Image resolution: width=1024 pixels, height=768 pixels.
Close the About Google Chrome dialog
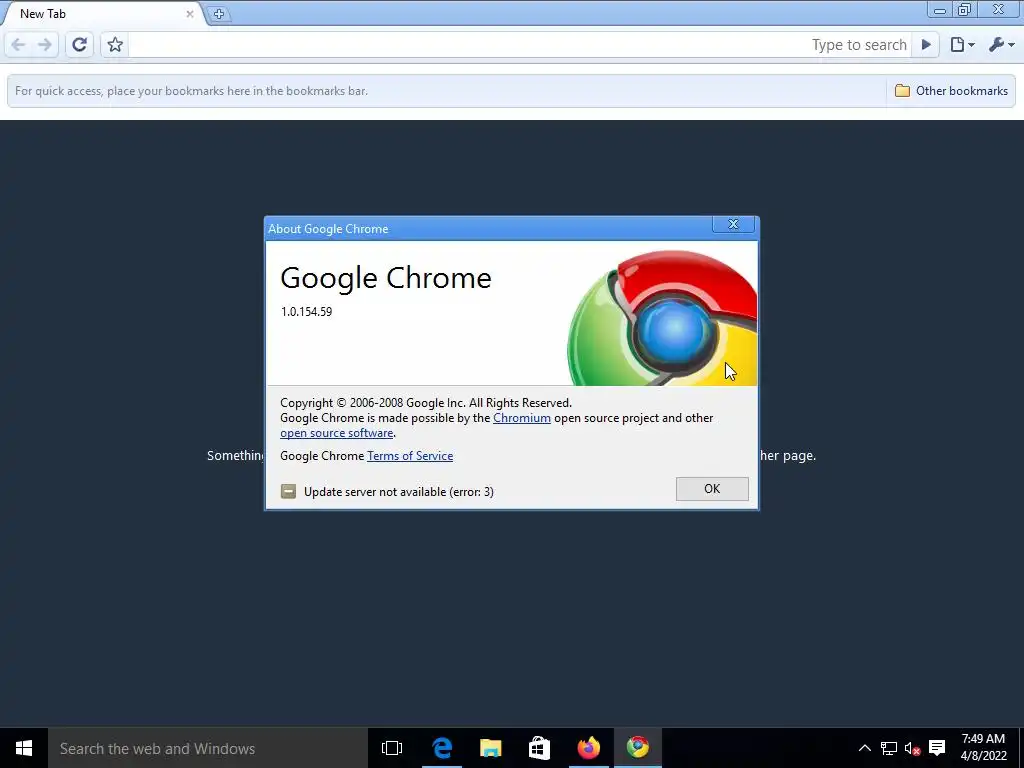coord(733,225)
